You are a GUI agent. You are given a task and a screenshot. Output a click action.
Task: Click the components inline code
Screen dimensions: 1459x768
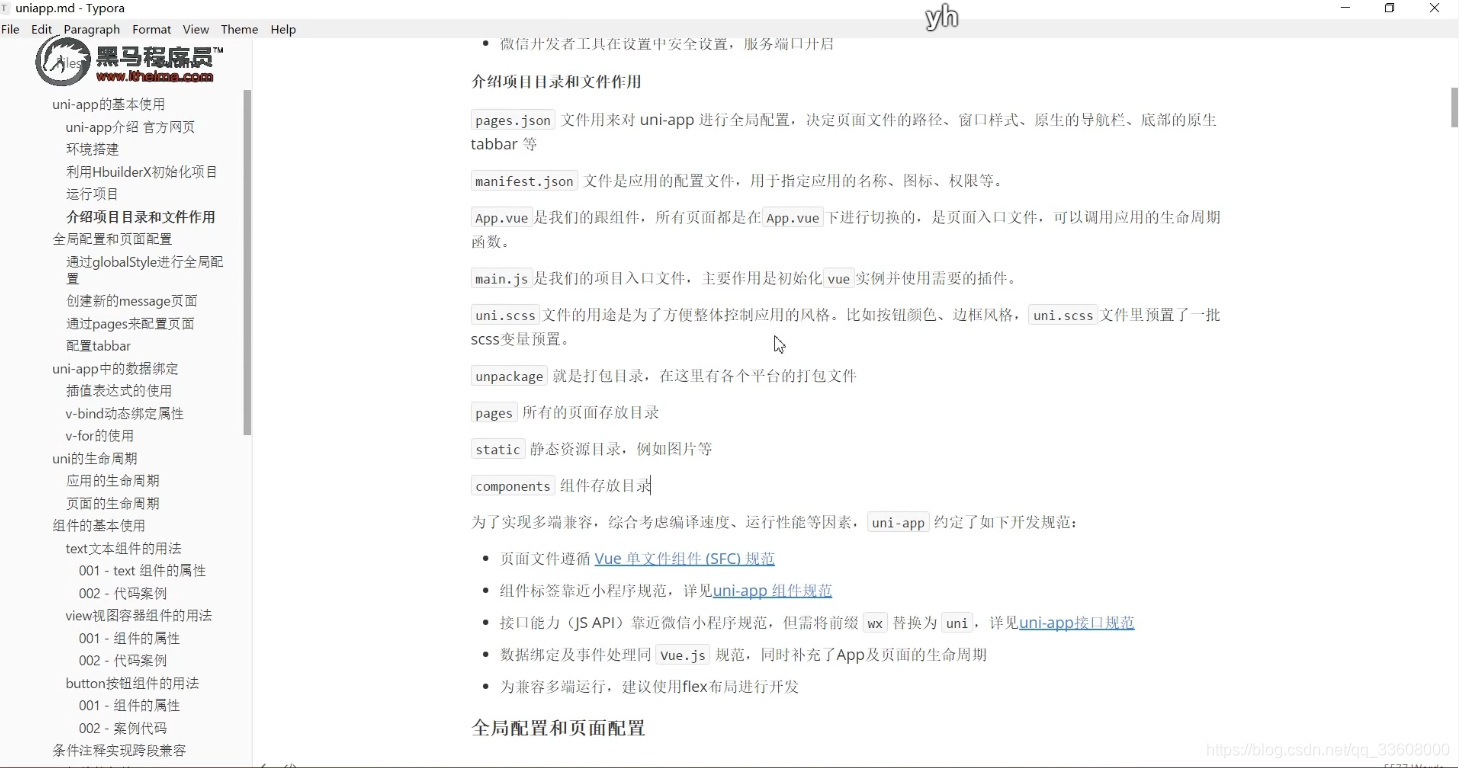click(513, 486)
